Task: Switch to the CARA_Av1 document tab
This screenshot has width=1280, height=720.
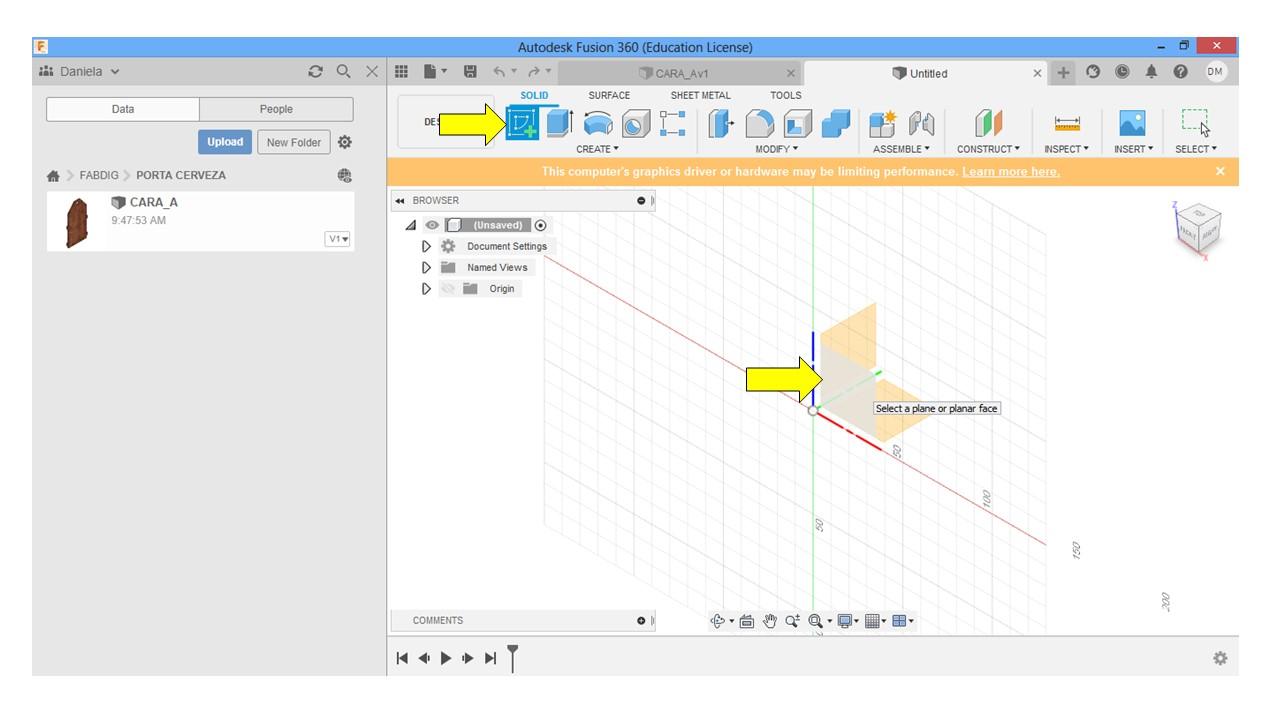Action: (680, 73)
